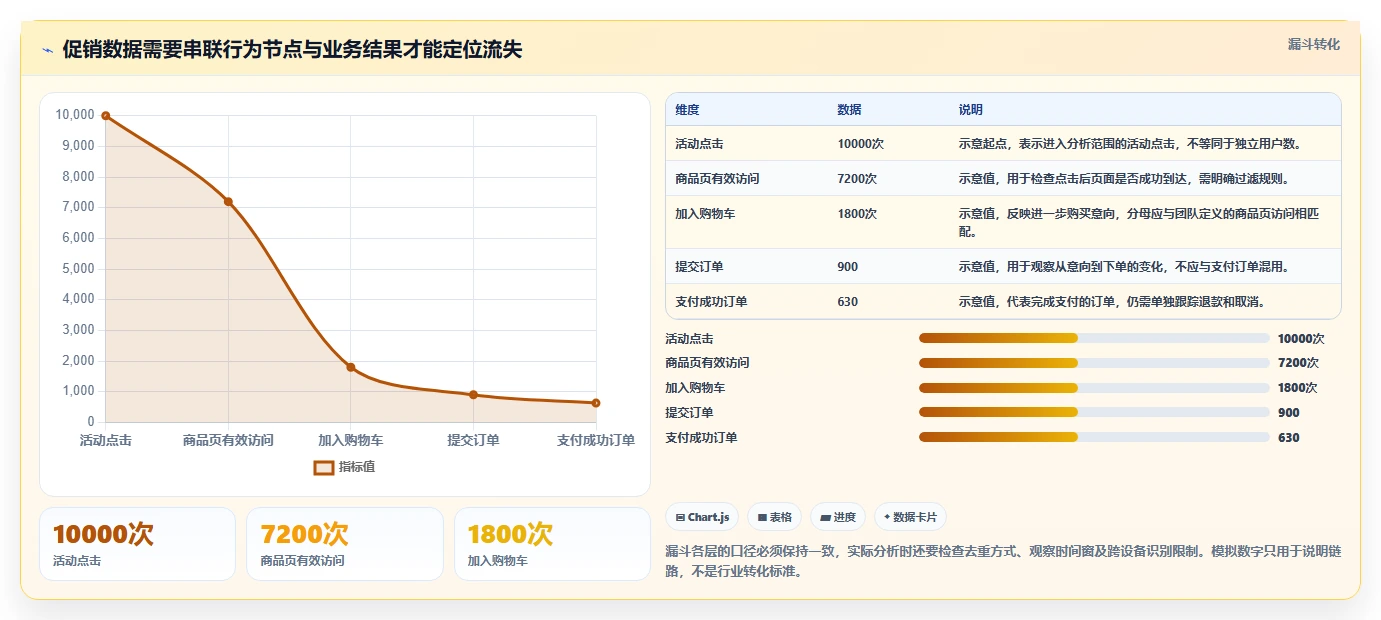Click the description about 不应与支付订单混用
Viewport: 1381px width, 620px height.
point(1124,267)
